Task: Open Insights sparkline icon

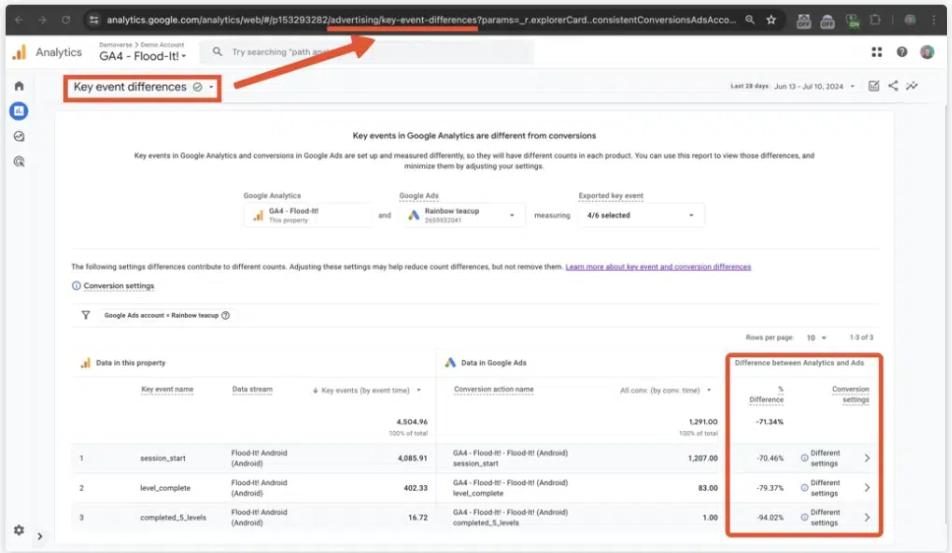Action: click(912, 86)
